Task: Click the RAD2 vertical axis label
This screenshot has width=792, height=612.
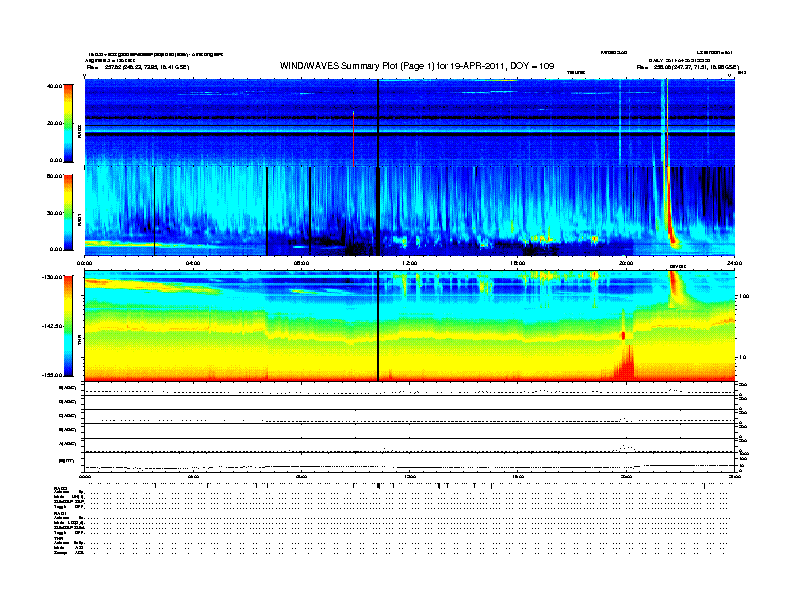Action: click(x=79, y=131)
